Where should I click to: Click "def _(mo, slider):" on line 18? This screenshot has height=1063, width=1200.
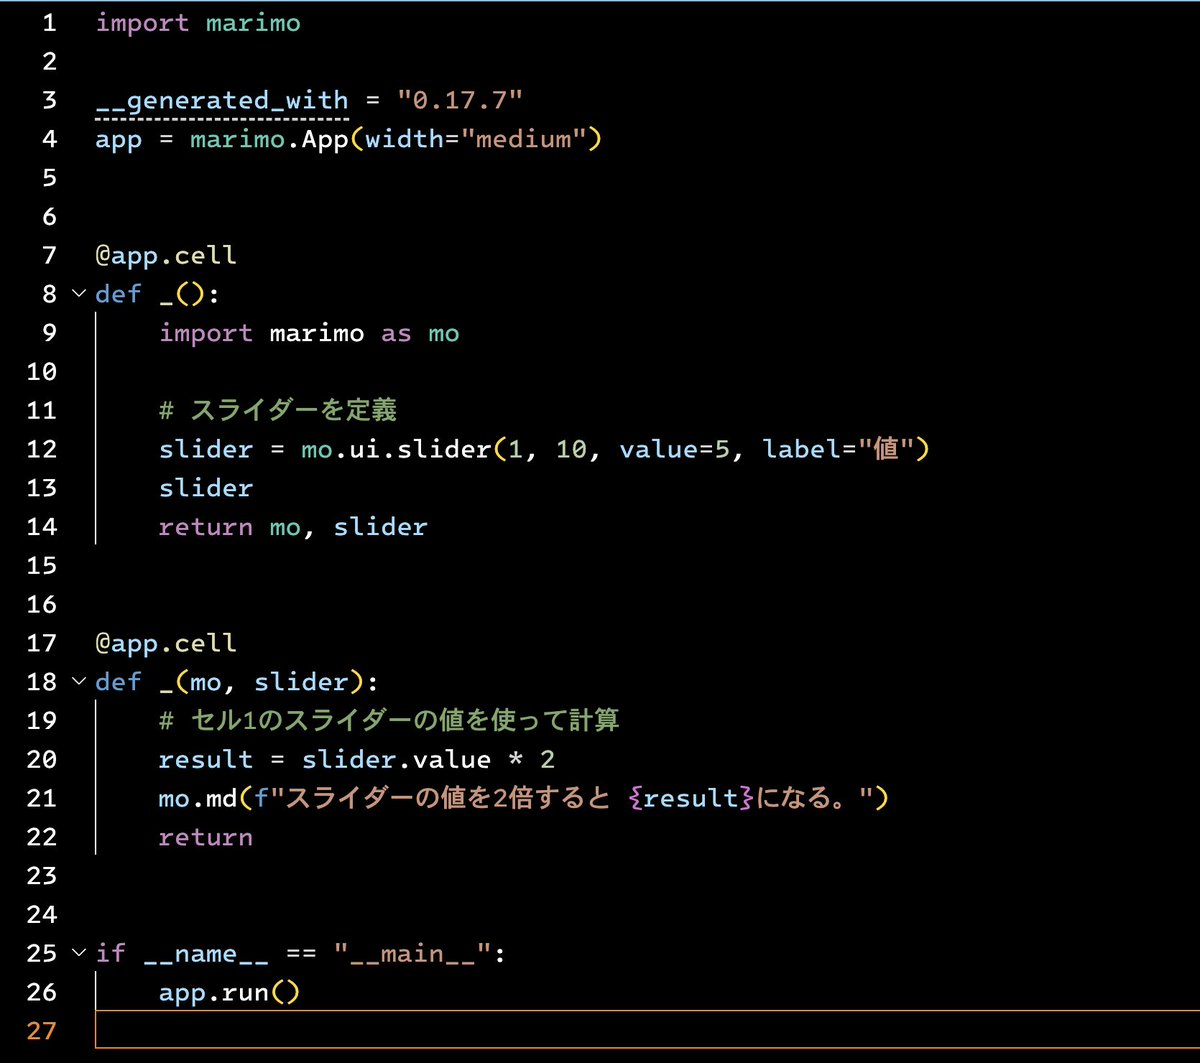click(237, 682)
